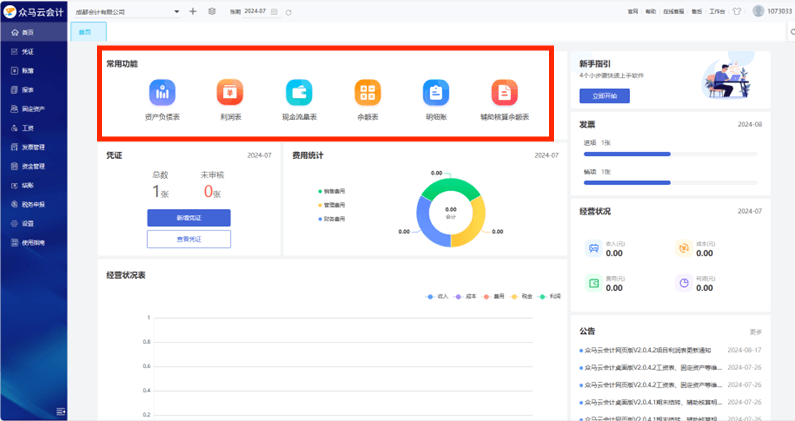Collapse the left sidebar menu
Screen dimensions: 795x421
click(x=61, y=412)
